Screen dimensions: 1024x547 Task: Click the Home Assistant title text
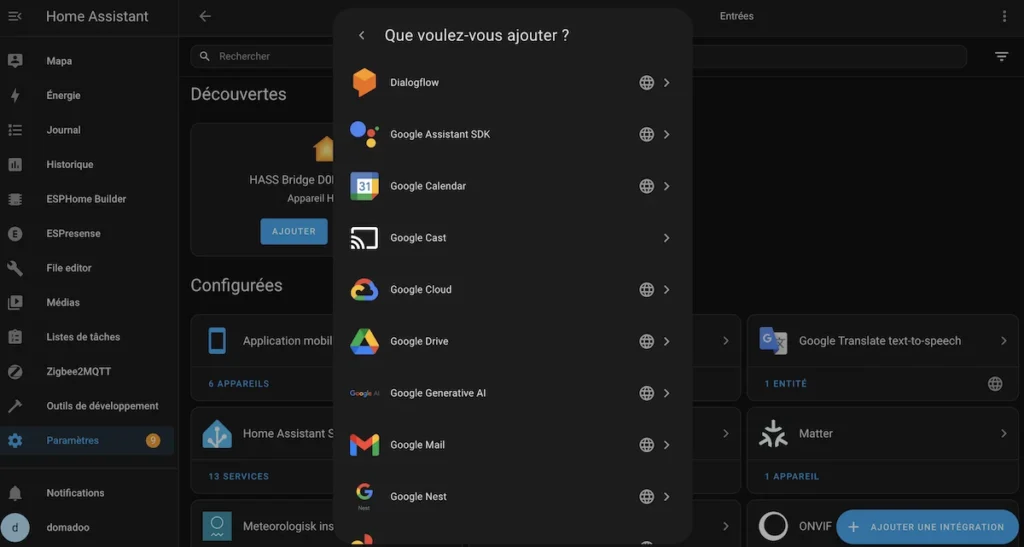coord(97,16)
